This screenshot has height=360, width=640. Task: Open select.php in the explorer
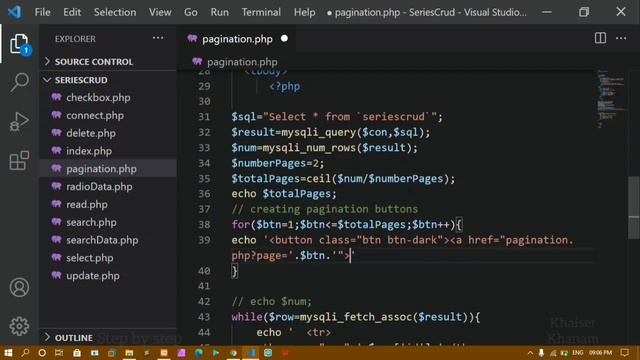pos(90,258)
